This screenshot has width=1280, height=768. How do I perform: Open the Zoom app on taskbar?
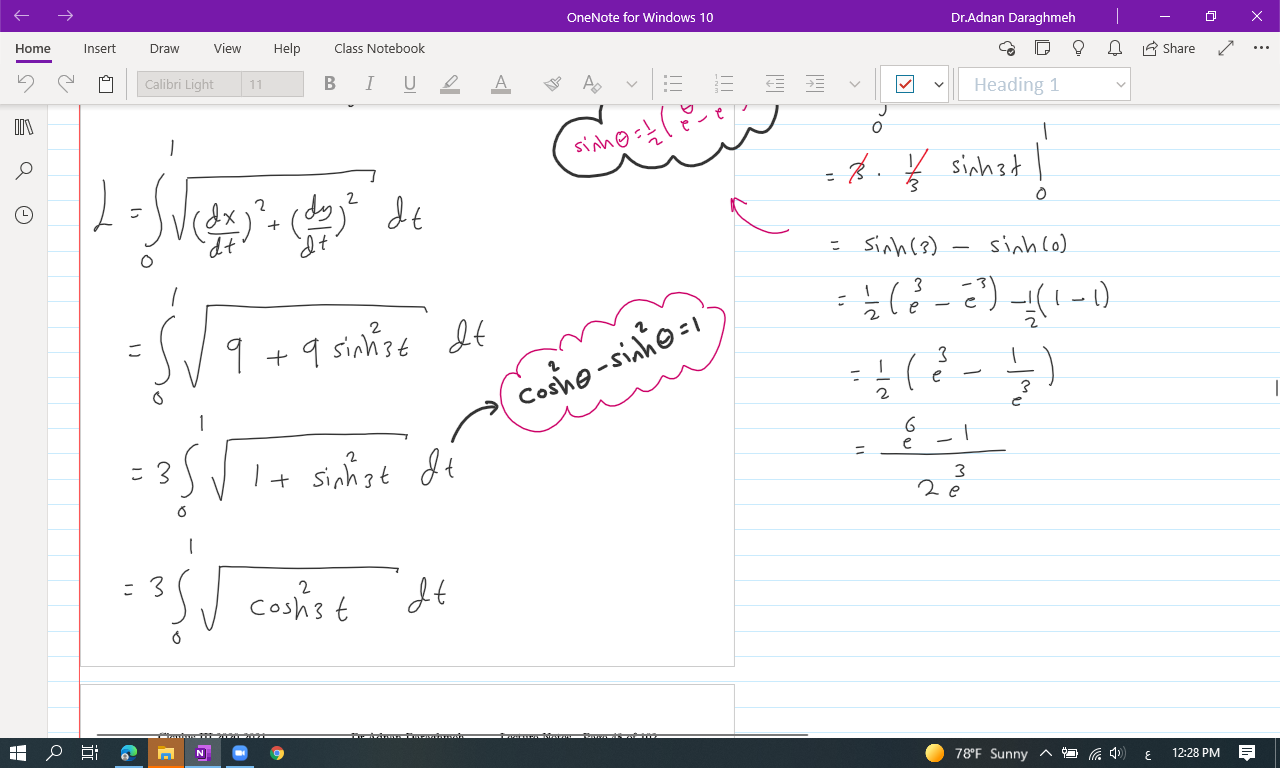pyautogui.click(x=240, y=753)
